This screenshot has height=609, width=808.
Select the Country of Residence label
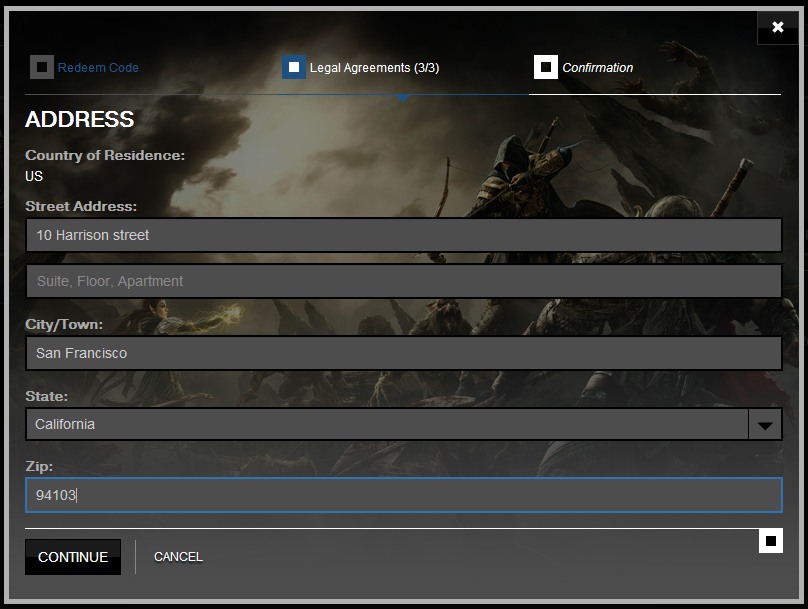coord(105,155)
